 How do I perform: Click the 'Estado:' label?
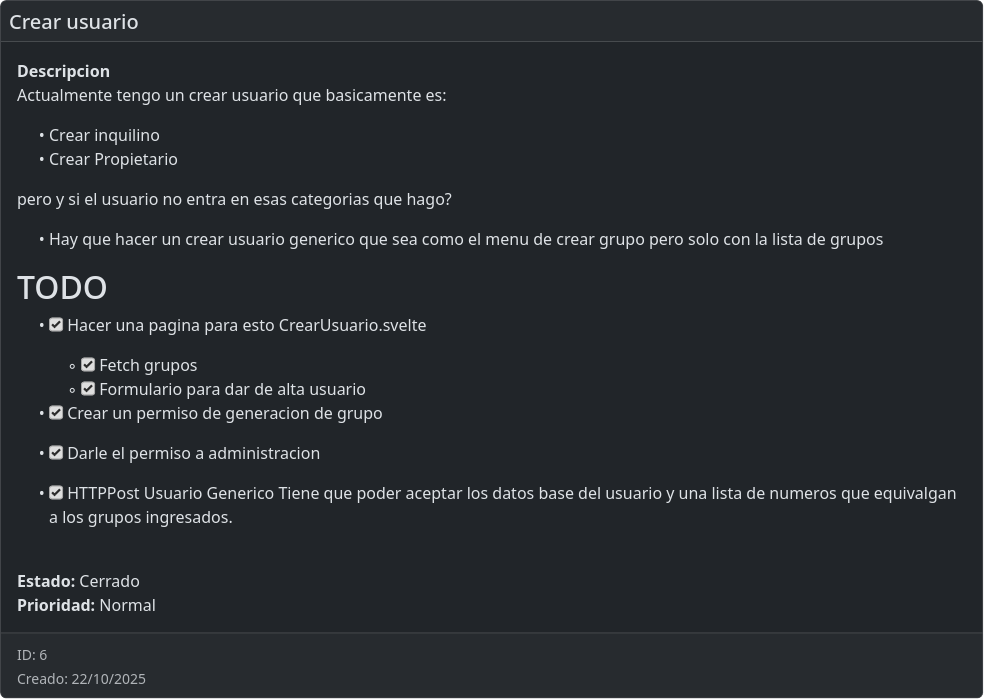(x=46, y=581)
